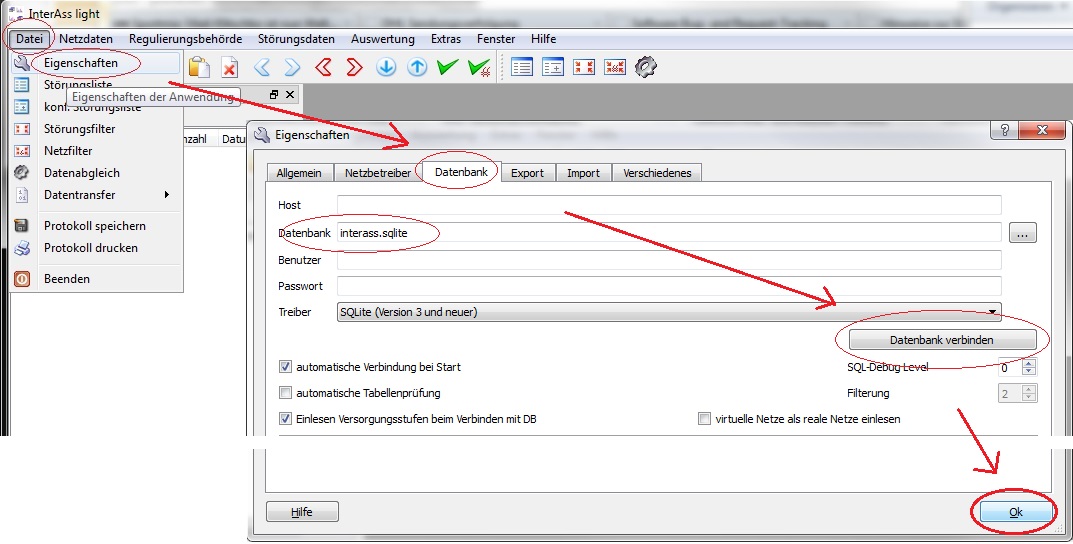1073x544 pixels.
Task: Click the blue up arrow circle icon
Action: [417, 67]
